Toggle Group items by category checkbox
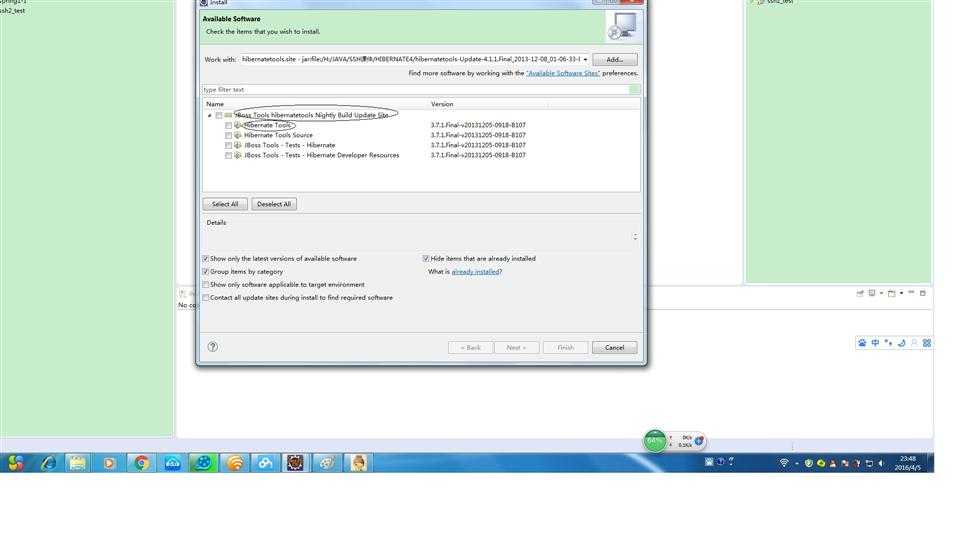Screen dimensions: 960x540 206,271
